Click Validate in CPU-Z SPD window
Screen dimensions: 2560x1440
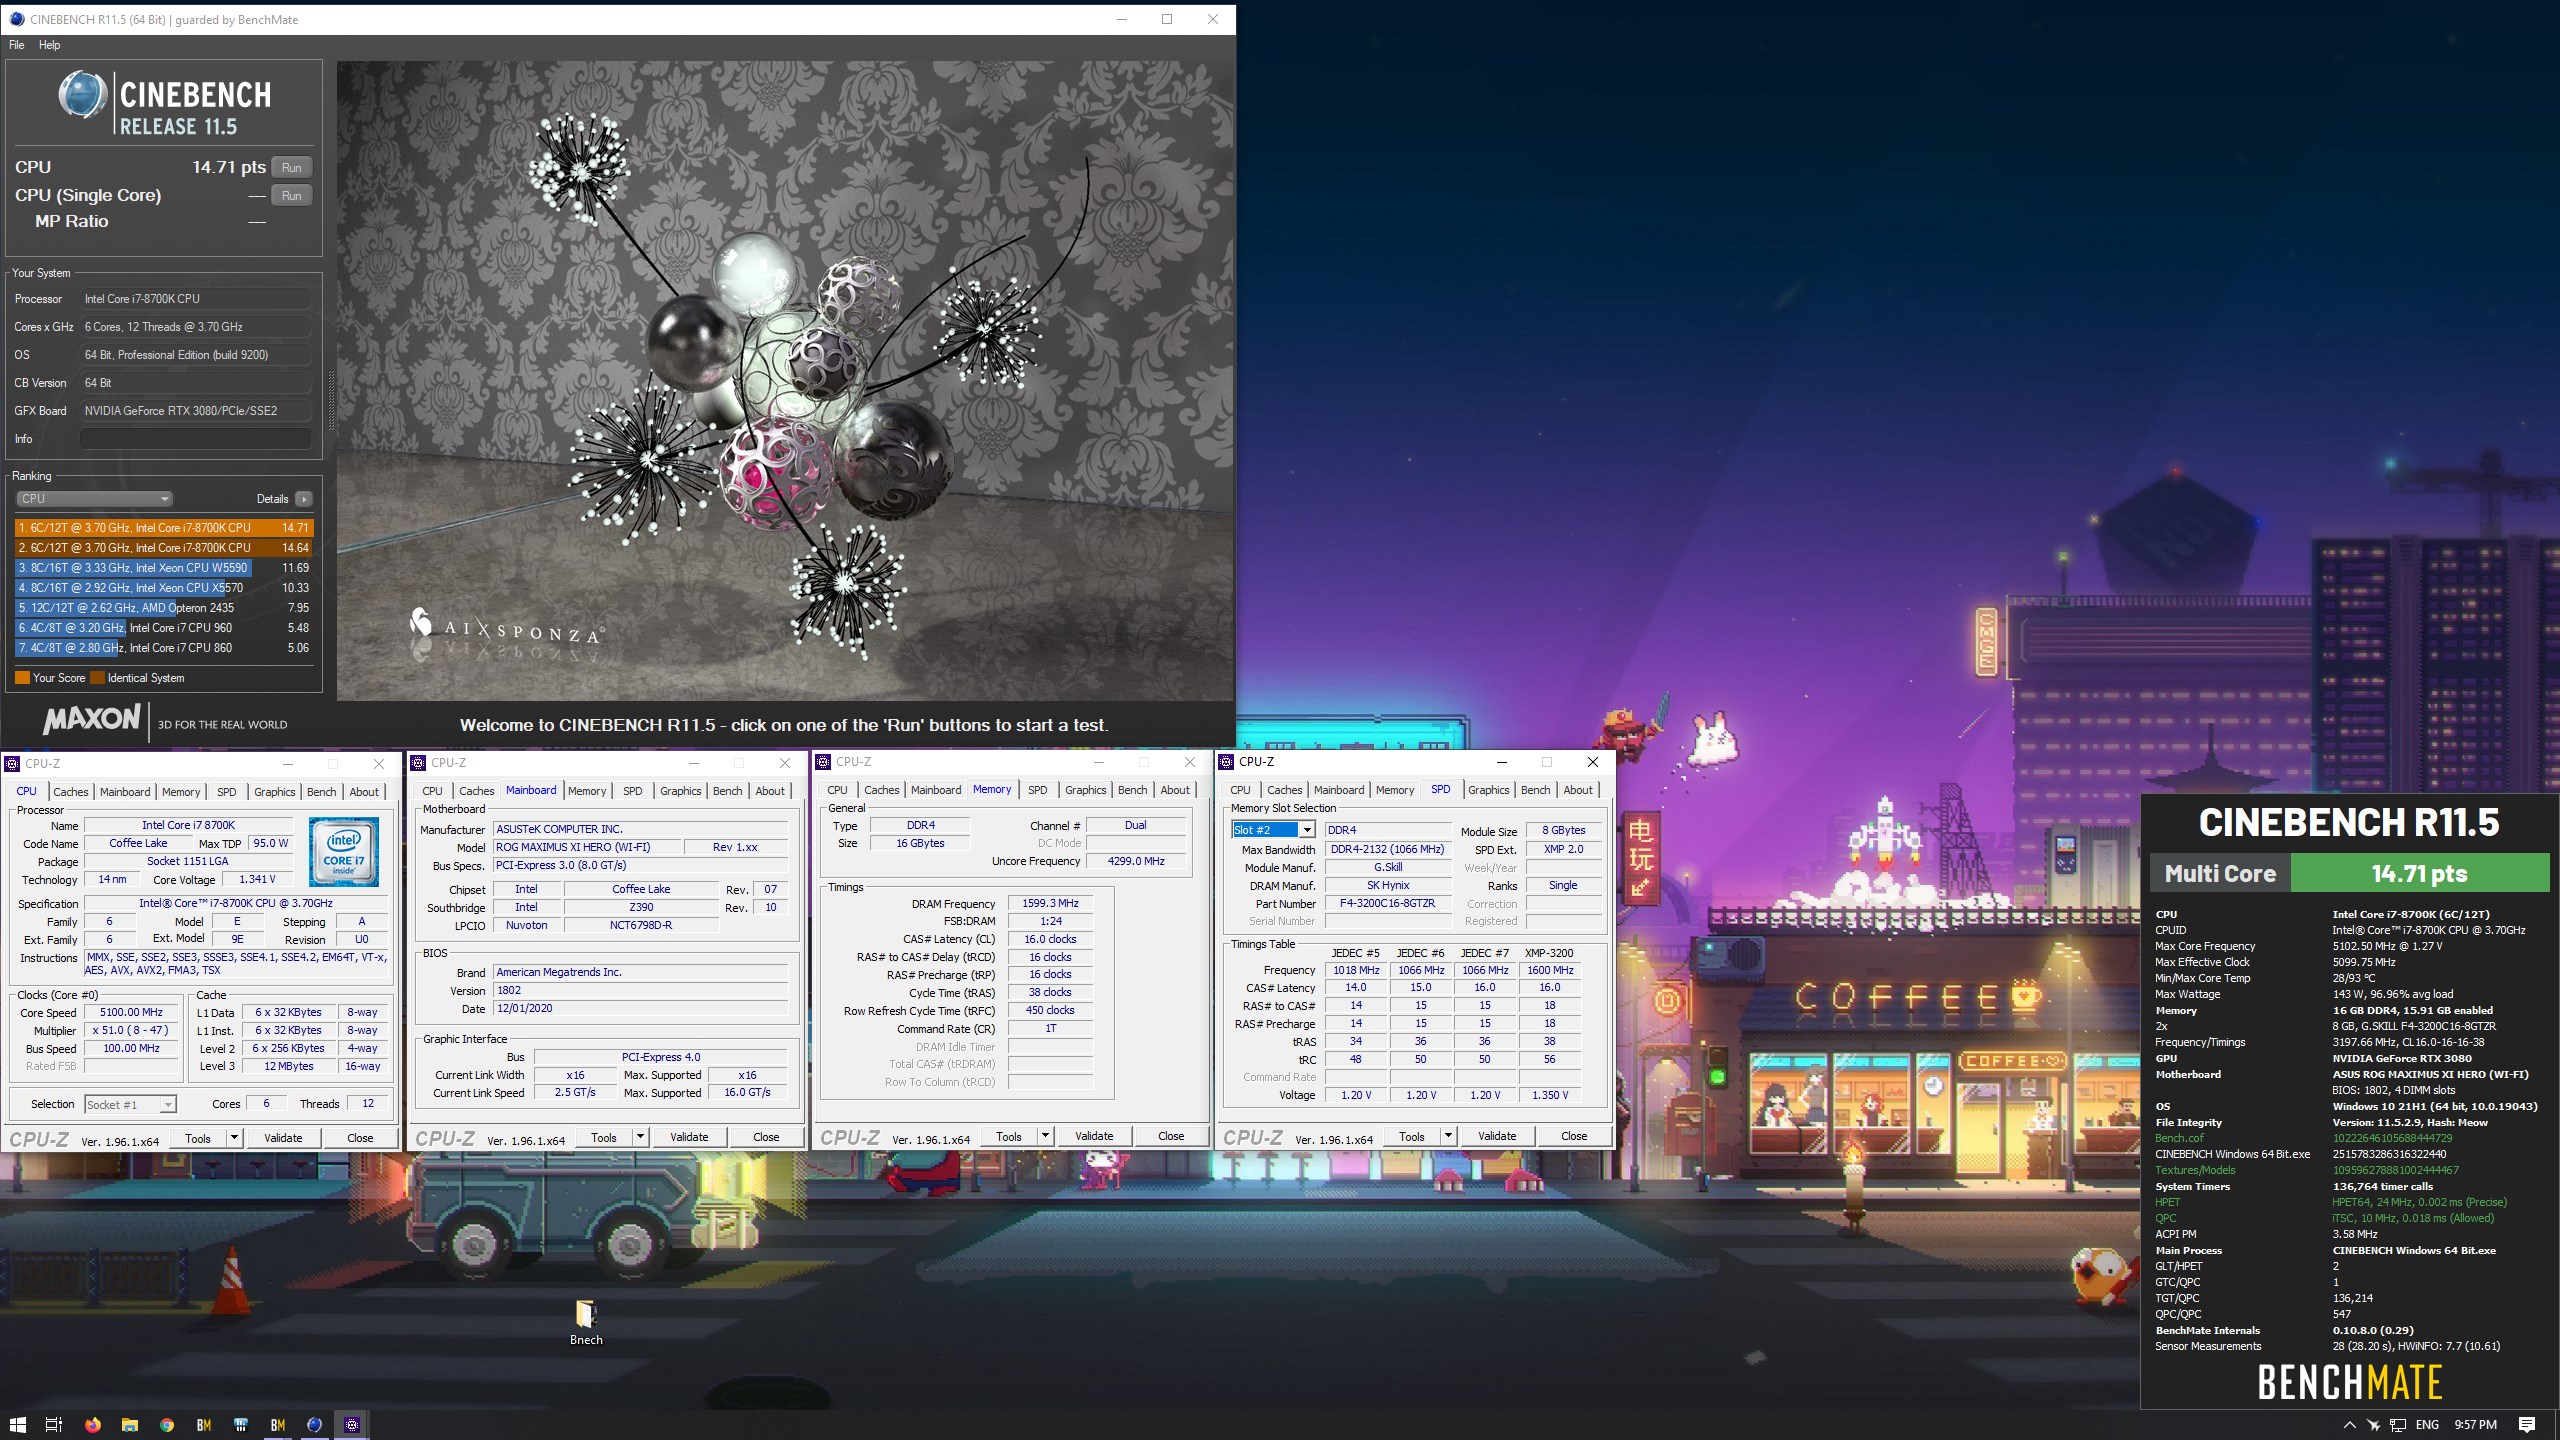pyautogui.click(x=1497, y=1136)
